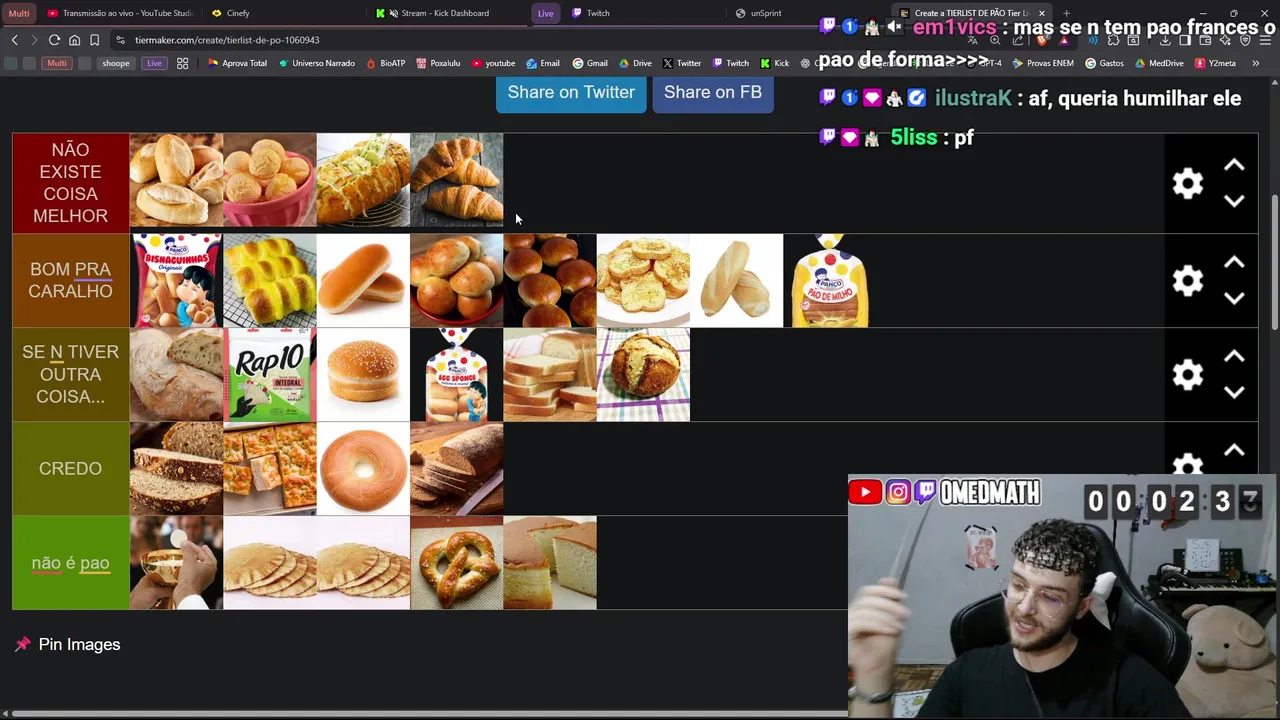Open shoope bookmark folder
Viewport: 1280px width, 720px height.
coord(115,63)
